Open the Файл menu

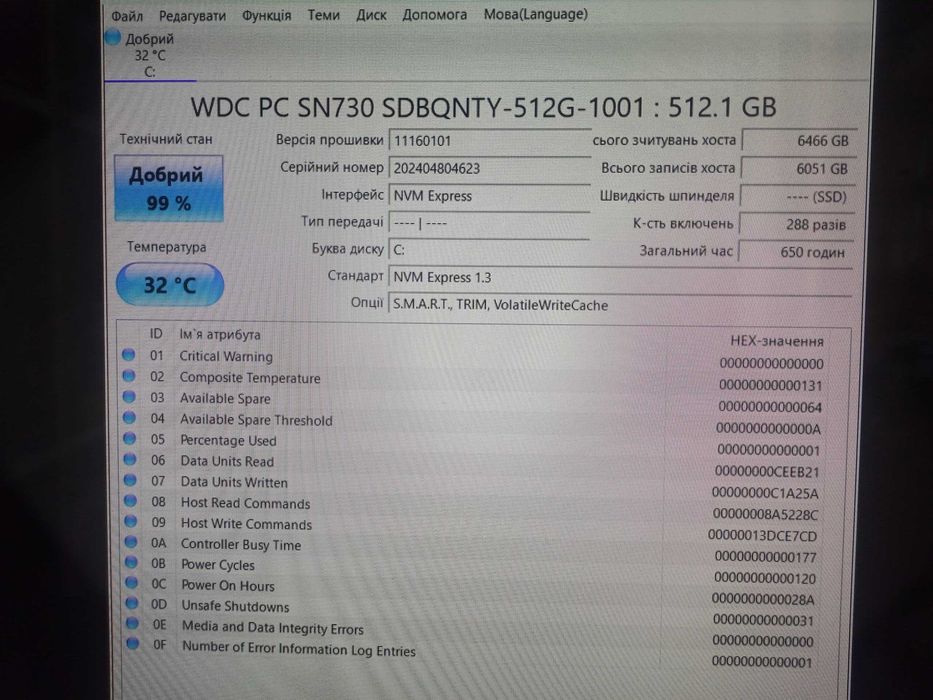[x=127, y=15]
